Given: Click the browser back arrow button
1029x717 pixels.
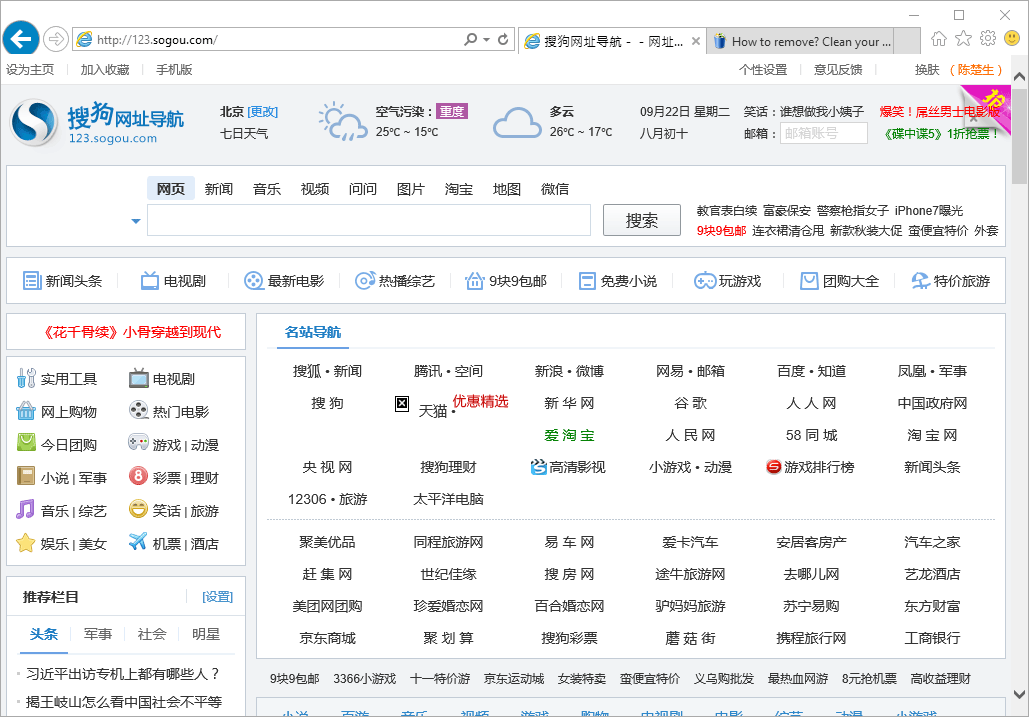Looking at the screenshot, I should click(21, 39).
